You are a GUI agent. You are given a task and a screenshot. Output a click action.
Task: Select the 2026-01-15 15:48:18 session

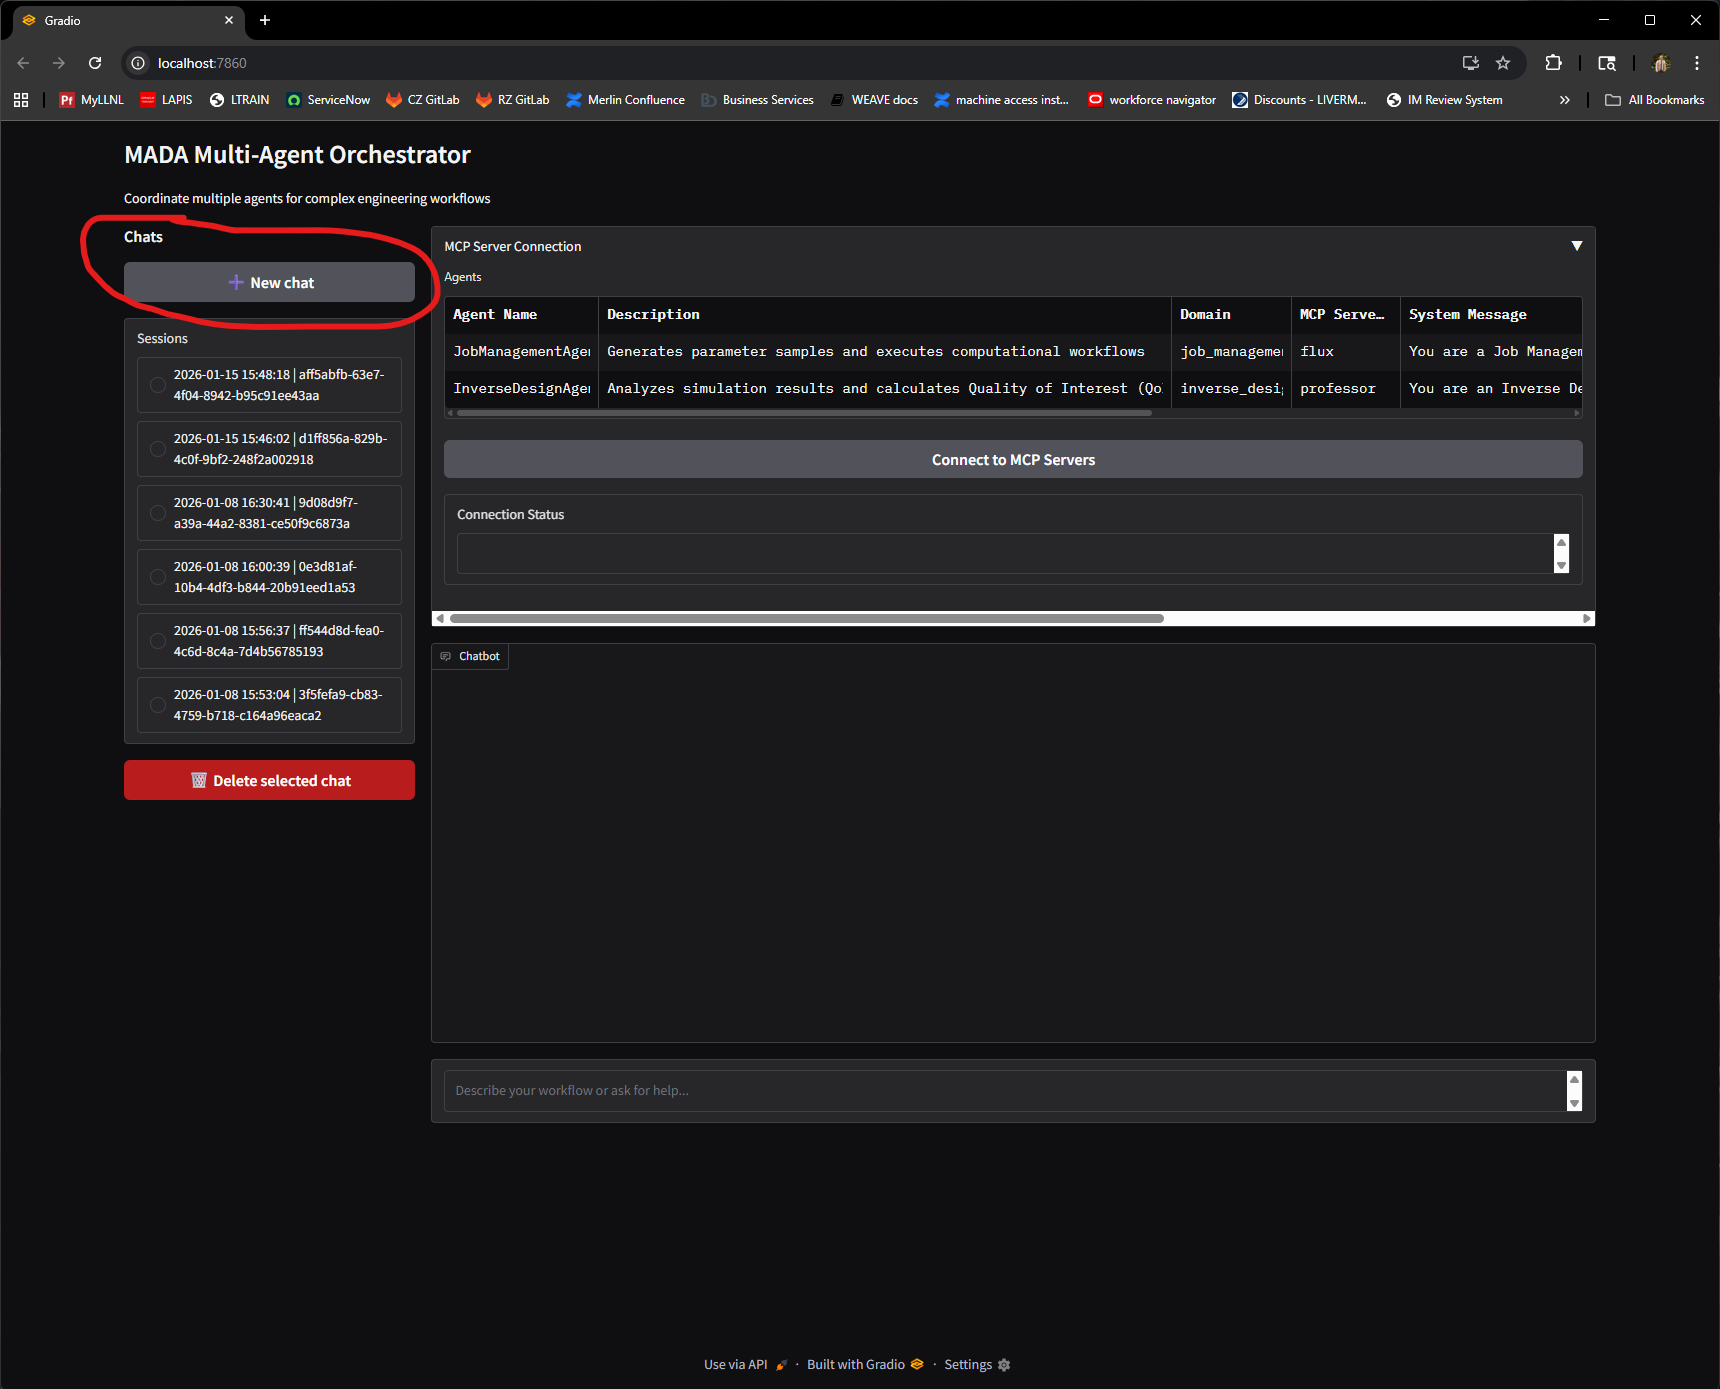point(269,385)
